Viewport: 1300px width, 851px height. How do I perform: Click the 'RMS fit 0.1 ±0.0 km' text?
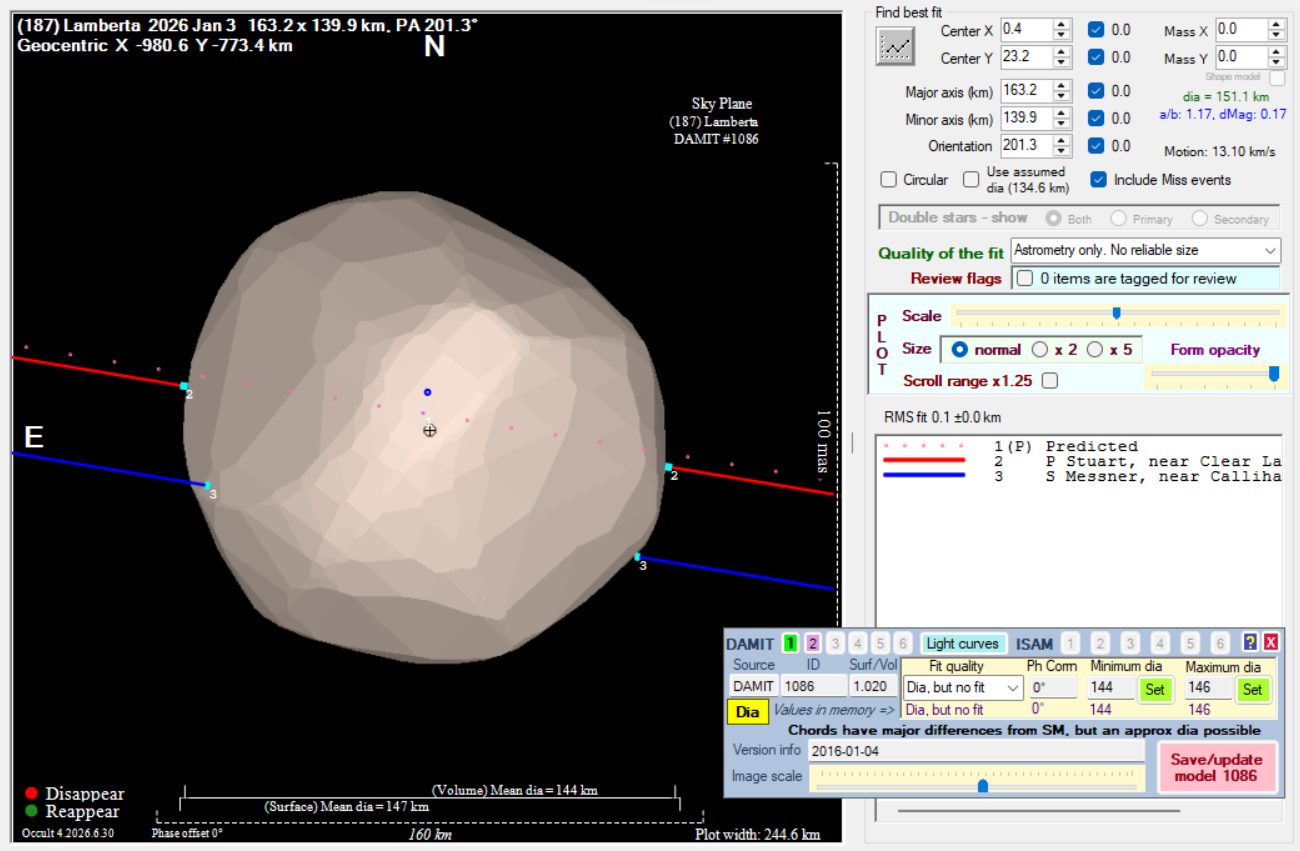(x=942, y=417)
